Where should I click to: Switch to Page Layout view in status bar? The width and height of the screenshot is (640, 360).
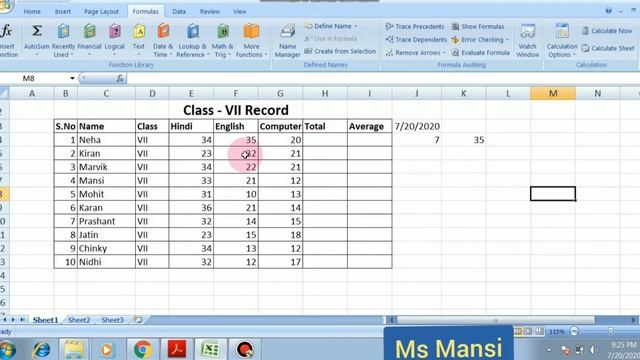pos(528,331)
